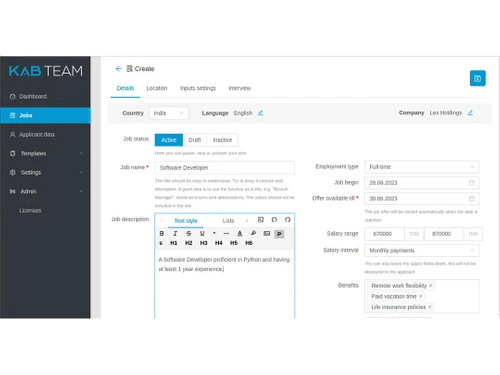Remove the Remote work flexibility benefit
Image resolution: width=500 pixels, height=375 pixels.
[430, 286]
